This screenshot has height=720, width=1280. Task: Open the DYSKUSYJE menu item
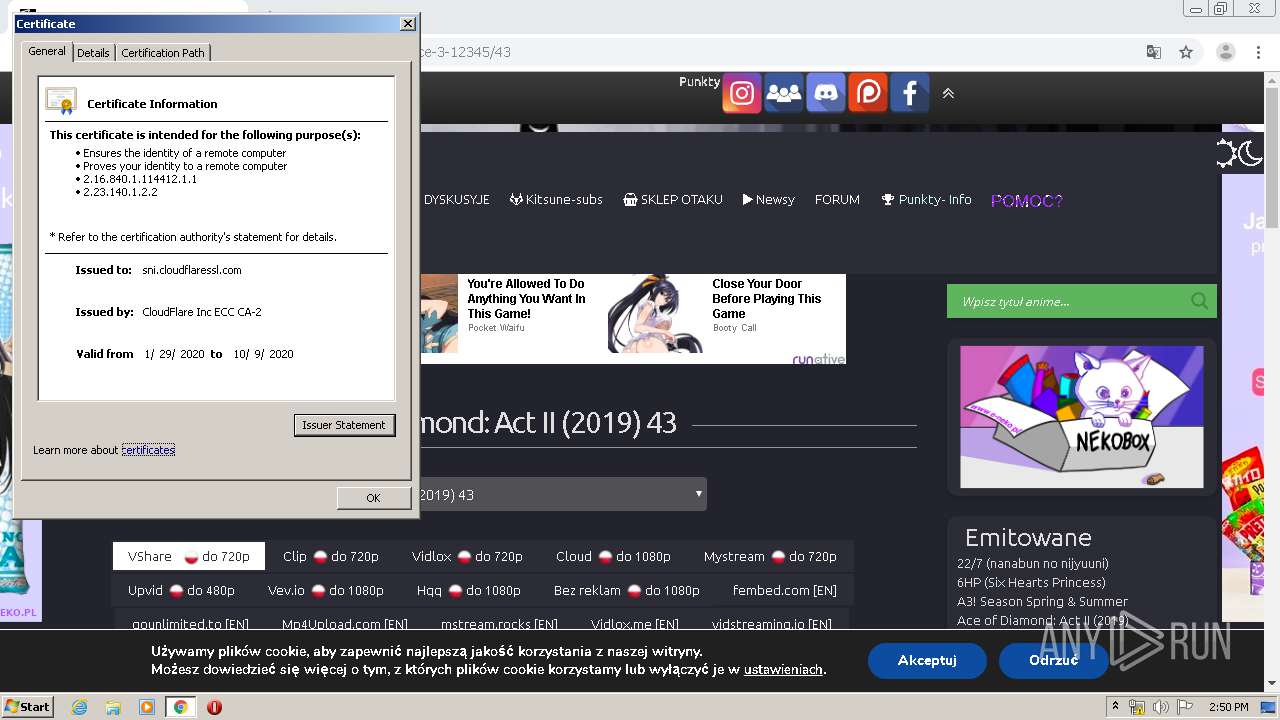click(x=456, y=200)
